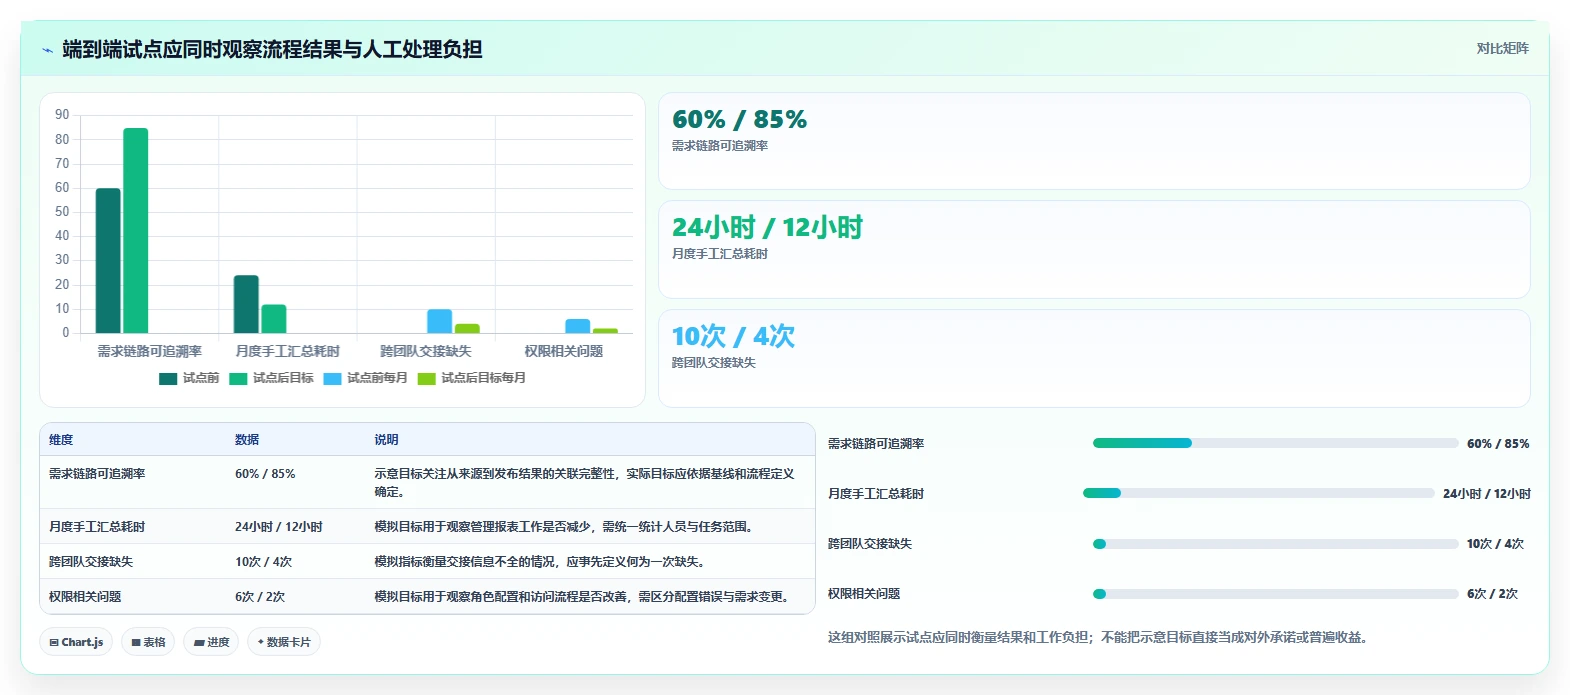The width and height of the screenshot is (1570, 695).
Task: Click the Chart.js tag chip
Action: click(x=76, y=642)
